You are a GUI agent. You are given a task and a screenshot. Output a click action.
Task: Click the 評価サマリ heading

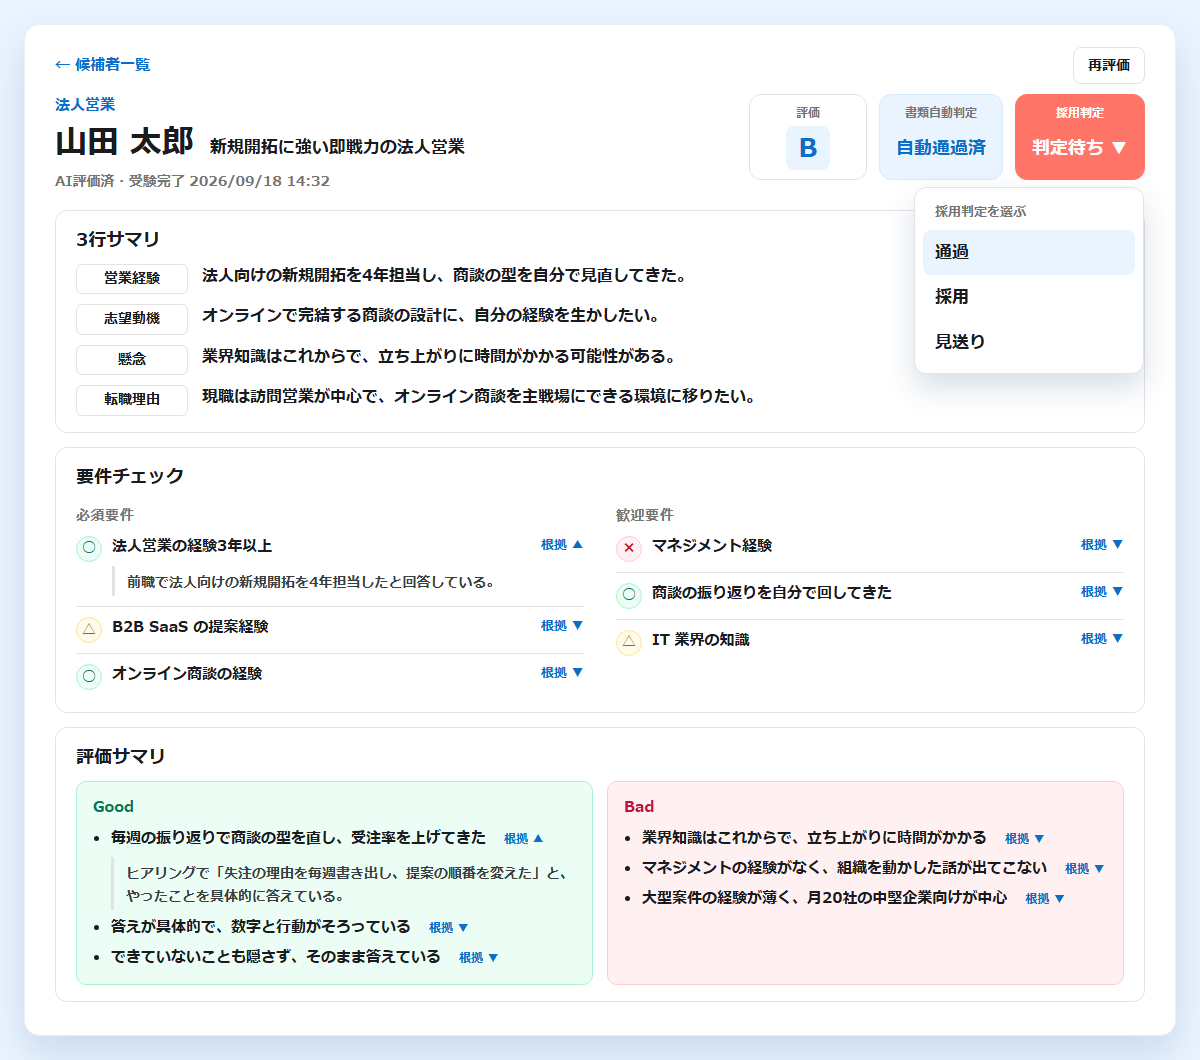click(x=121, y=757)
